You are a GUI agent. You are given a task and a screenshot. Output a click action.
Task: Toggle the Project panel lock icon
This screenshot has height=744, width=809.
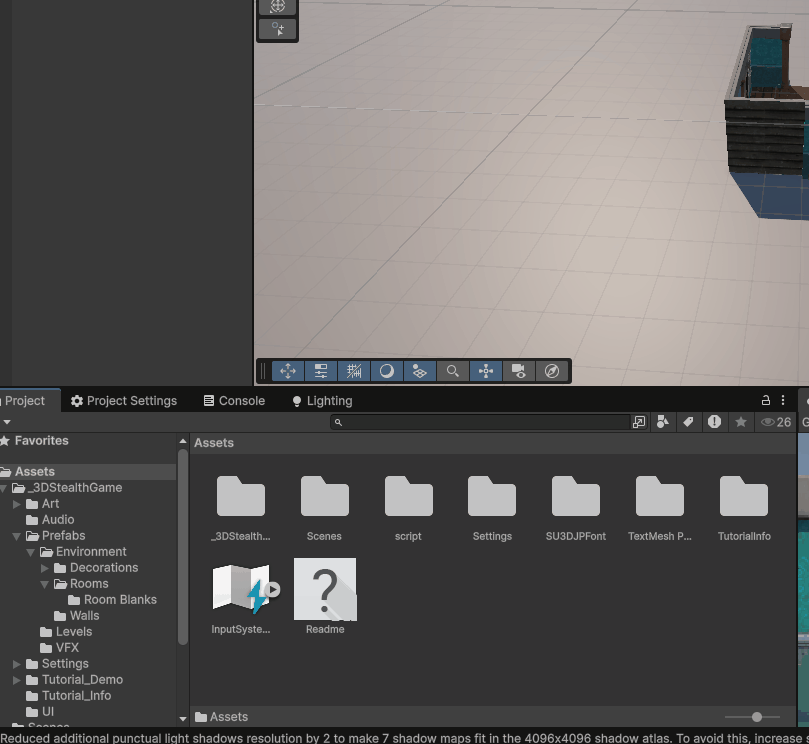coord(766,400)
